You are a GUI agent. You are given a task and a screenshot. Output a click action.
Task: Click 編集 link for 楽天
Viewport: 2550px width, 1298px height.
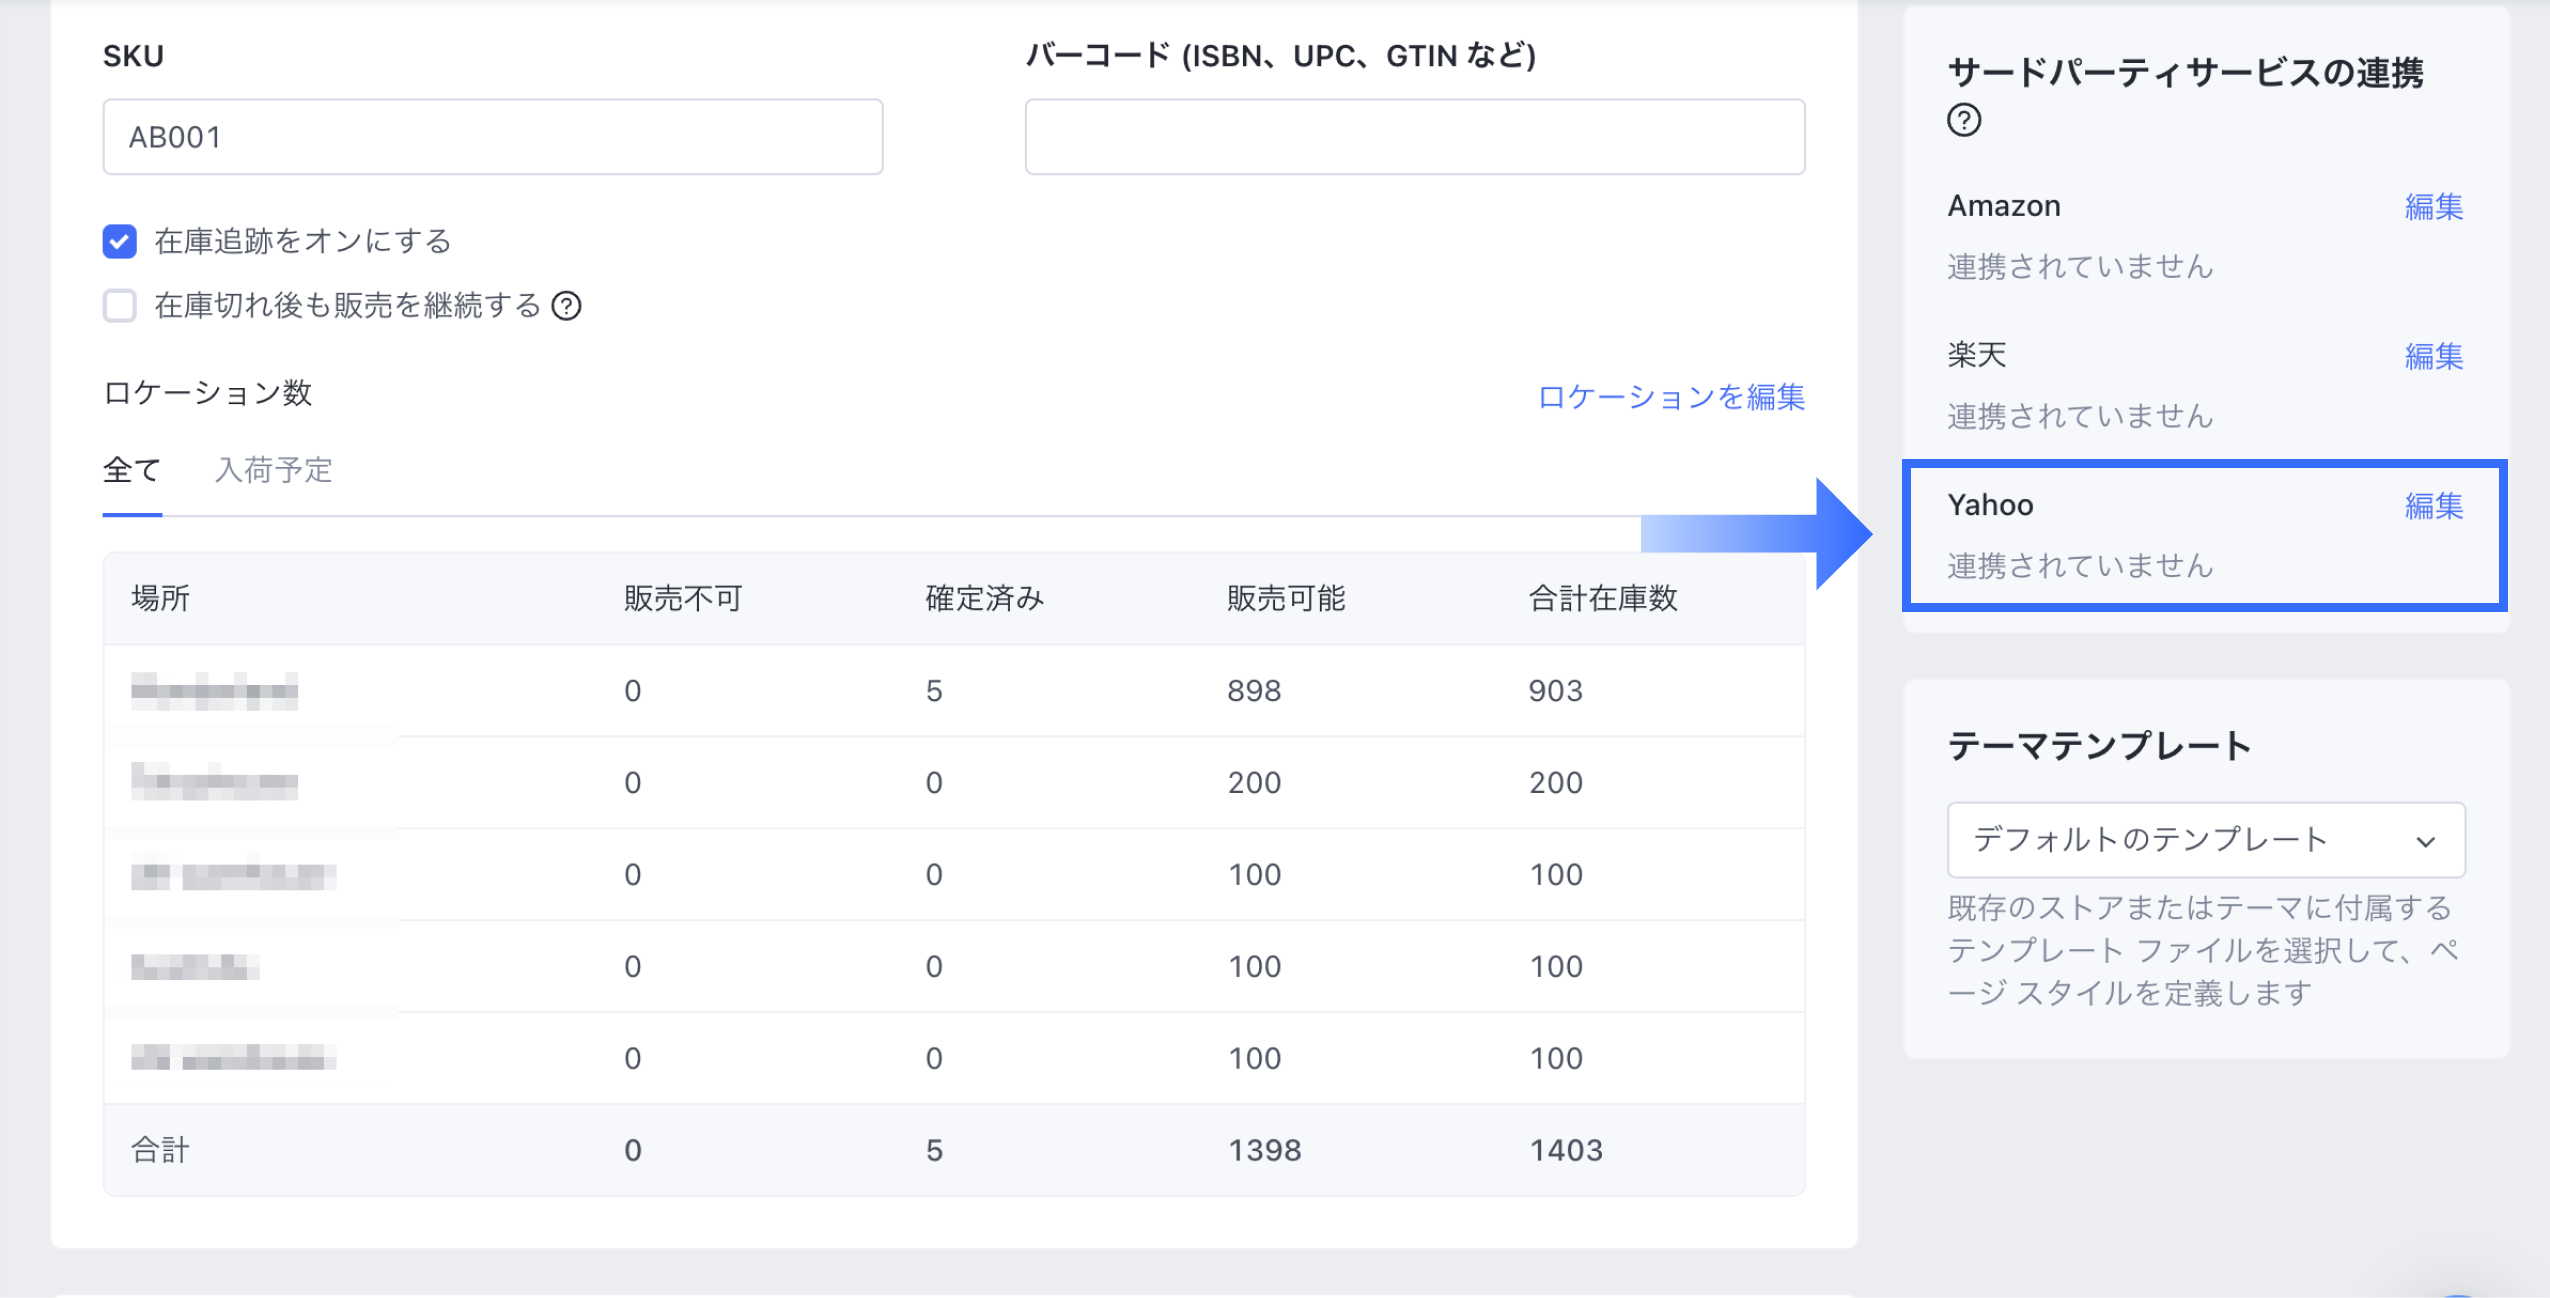point(2433,357)
